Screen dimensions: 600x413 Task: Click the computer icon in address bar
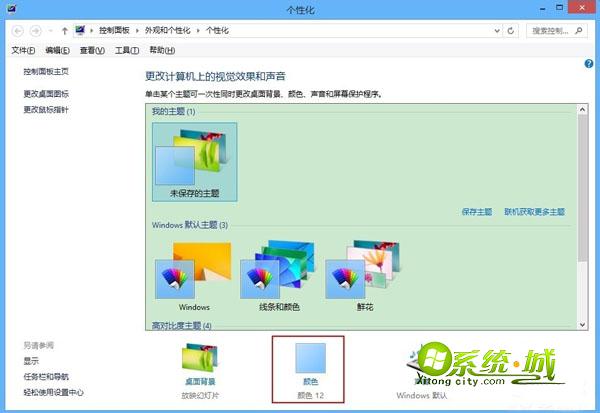tap(80, 30)
